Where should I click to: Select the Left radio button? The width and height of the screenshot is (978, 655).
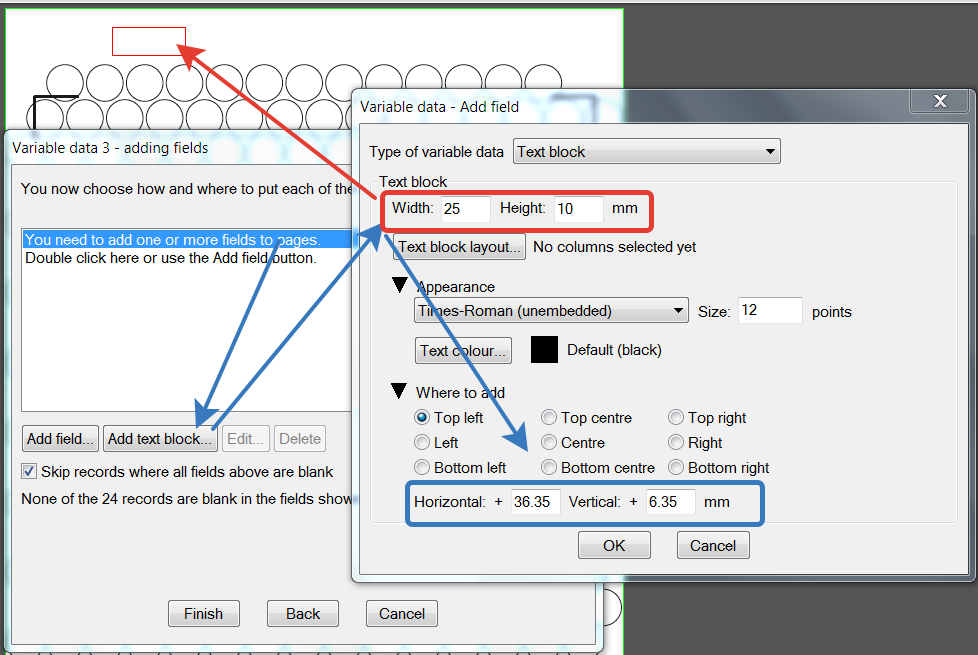[x=422, y=442]
